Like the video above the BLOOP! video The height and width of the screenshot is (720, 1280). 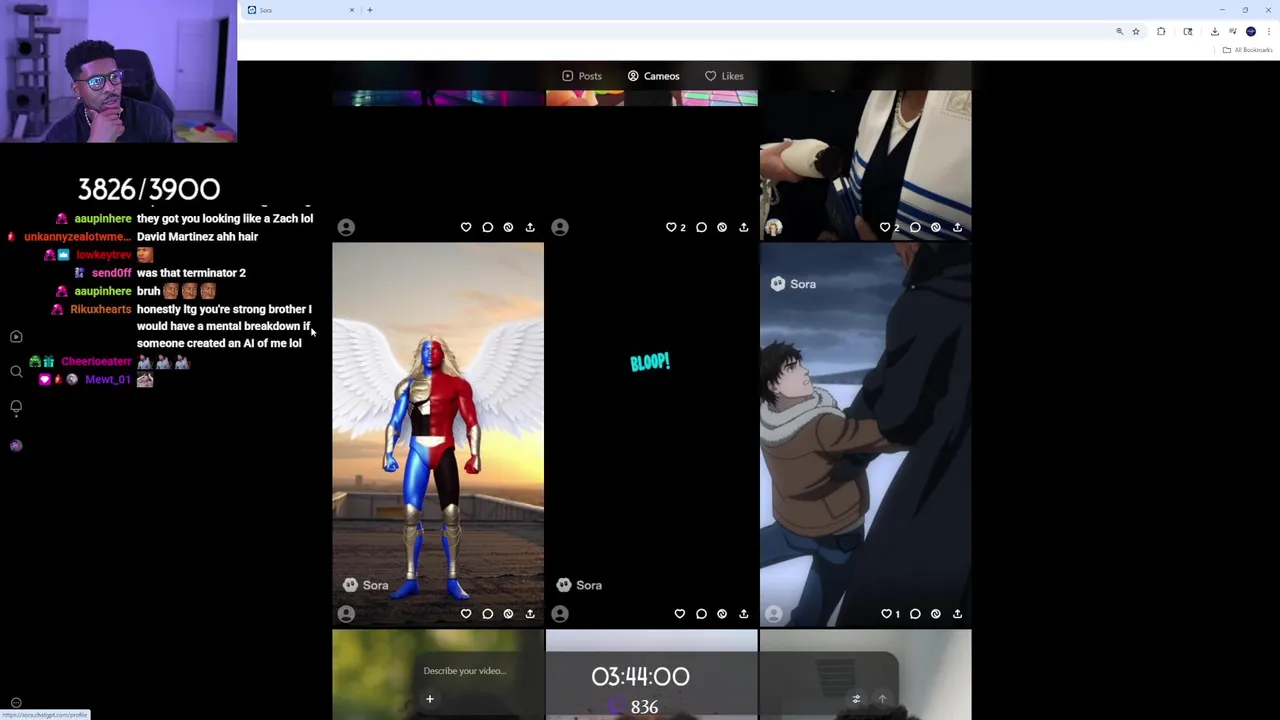(x=672, y=228)
